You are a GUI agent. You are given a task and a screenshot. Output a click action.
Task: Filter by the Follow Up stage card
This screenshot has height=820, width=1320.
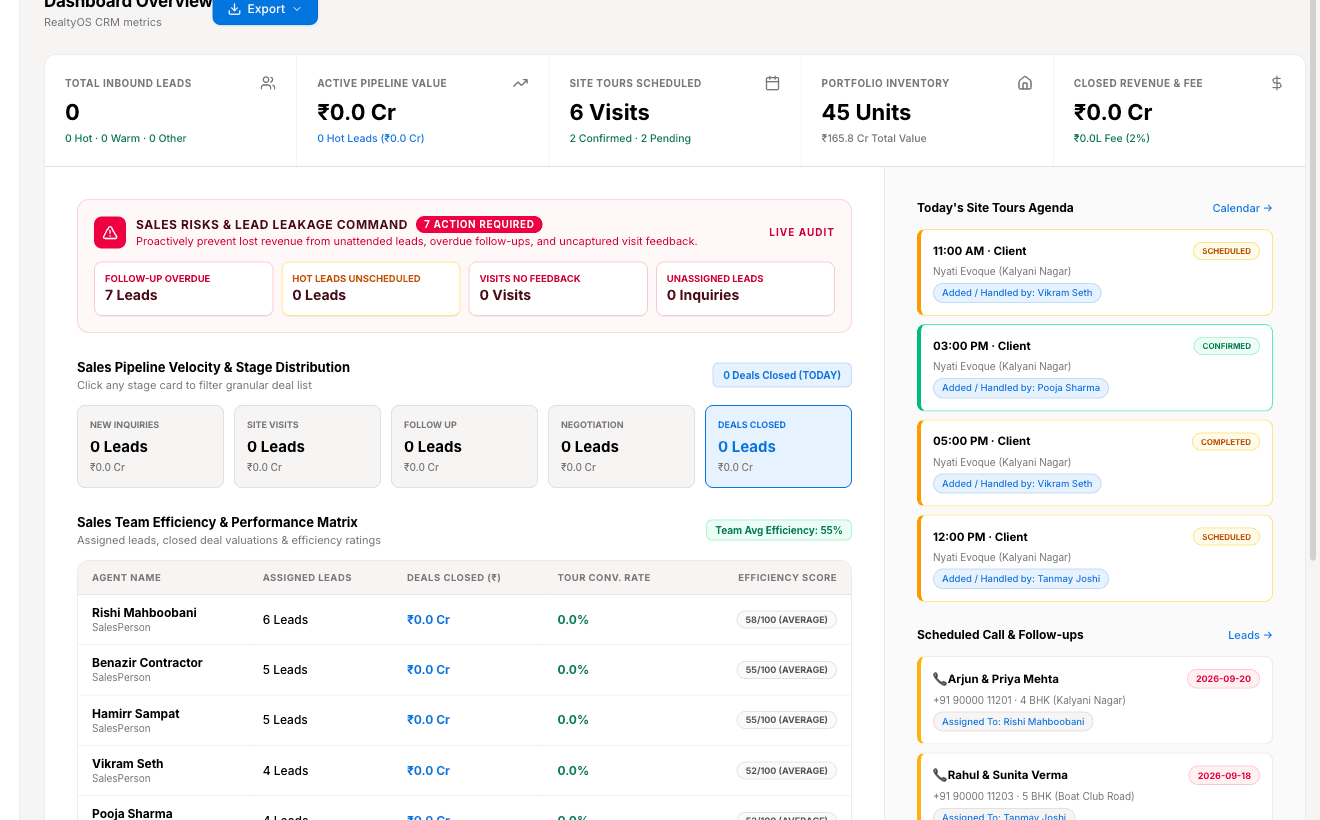click(x=464, y=446)
